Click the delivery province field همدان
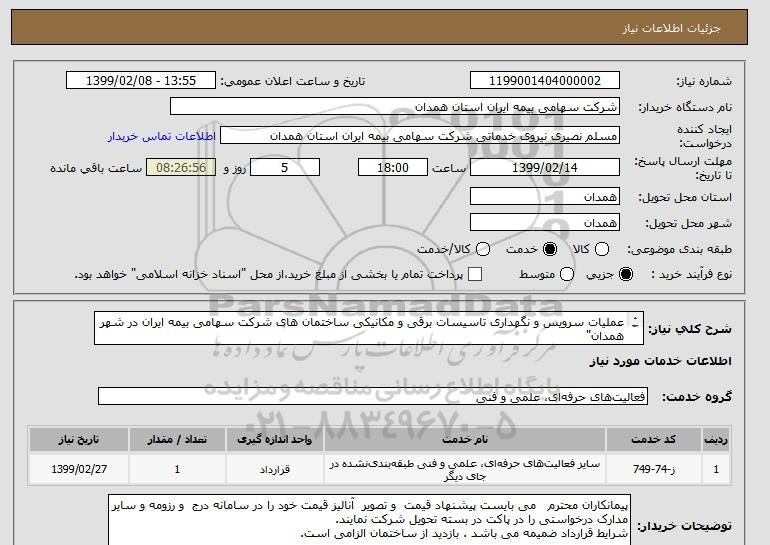This screenshot has height=545, width=770. pos(545,196)
